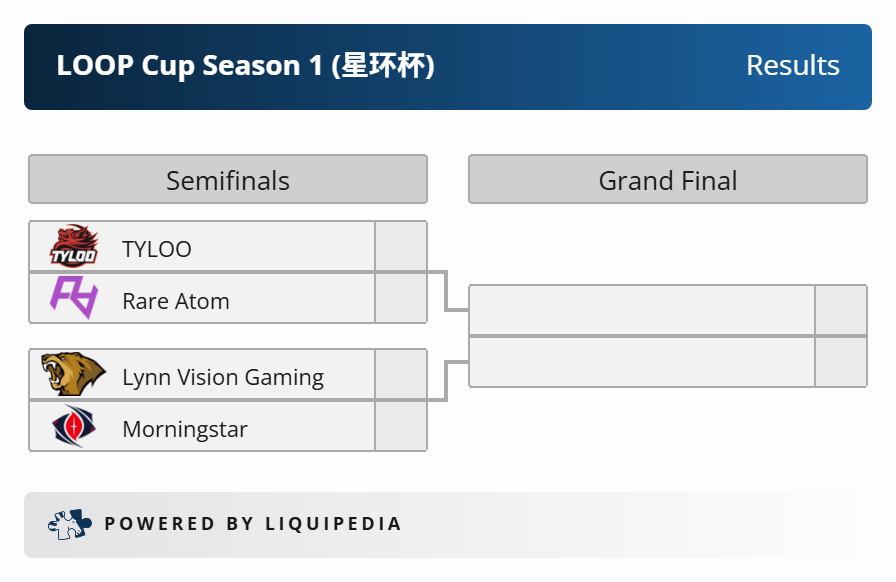Viewport: 896px width, 582px height.
Task: Click the top Grand Final score box
Action: [x=841, y=311]
